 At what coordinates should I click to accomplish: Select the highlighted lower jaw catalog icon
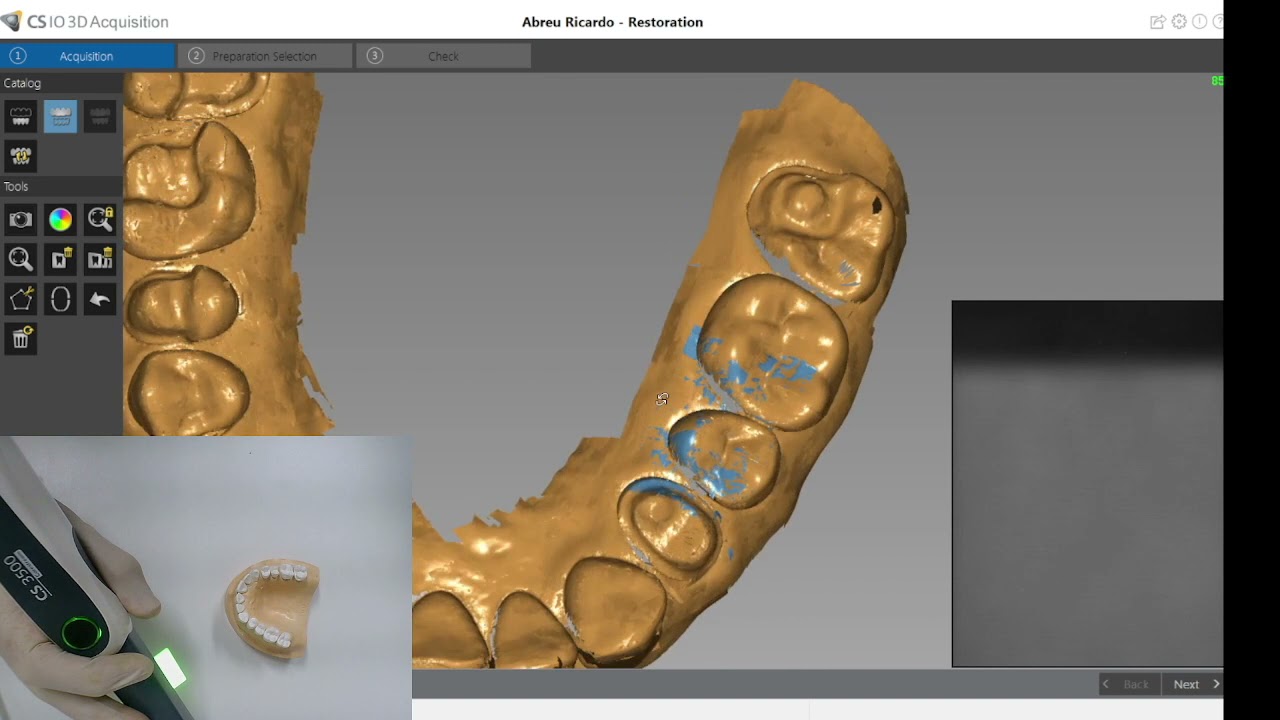point(60,117)
